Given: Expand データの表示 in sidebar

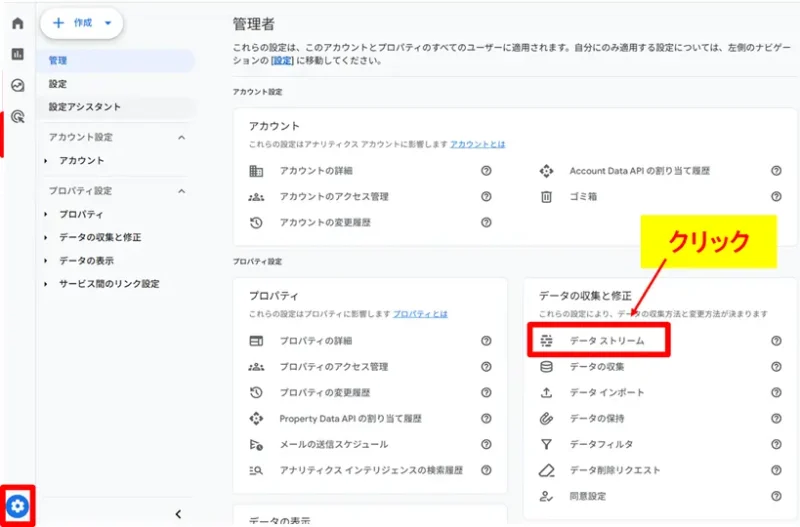Looking at the screenshot, I should pos(46,261).
